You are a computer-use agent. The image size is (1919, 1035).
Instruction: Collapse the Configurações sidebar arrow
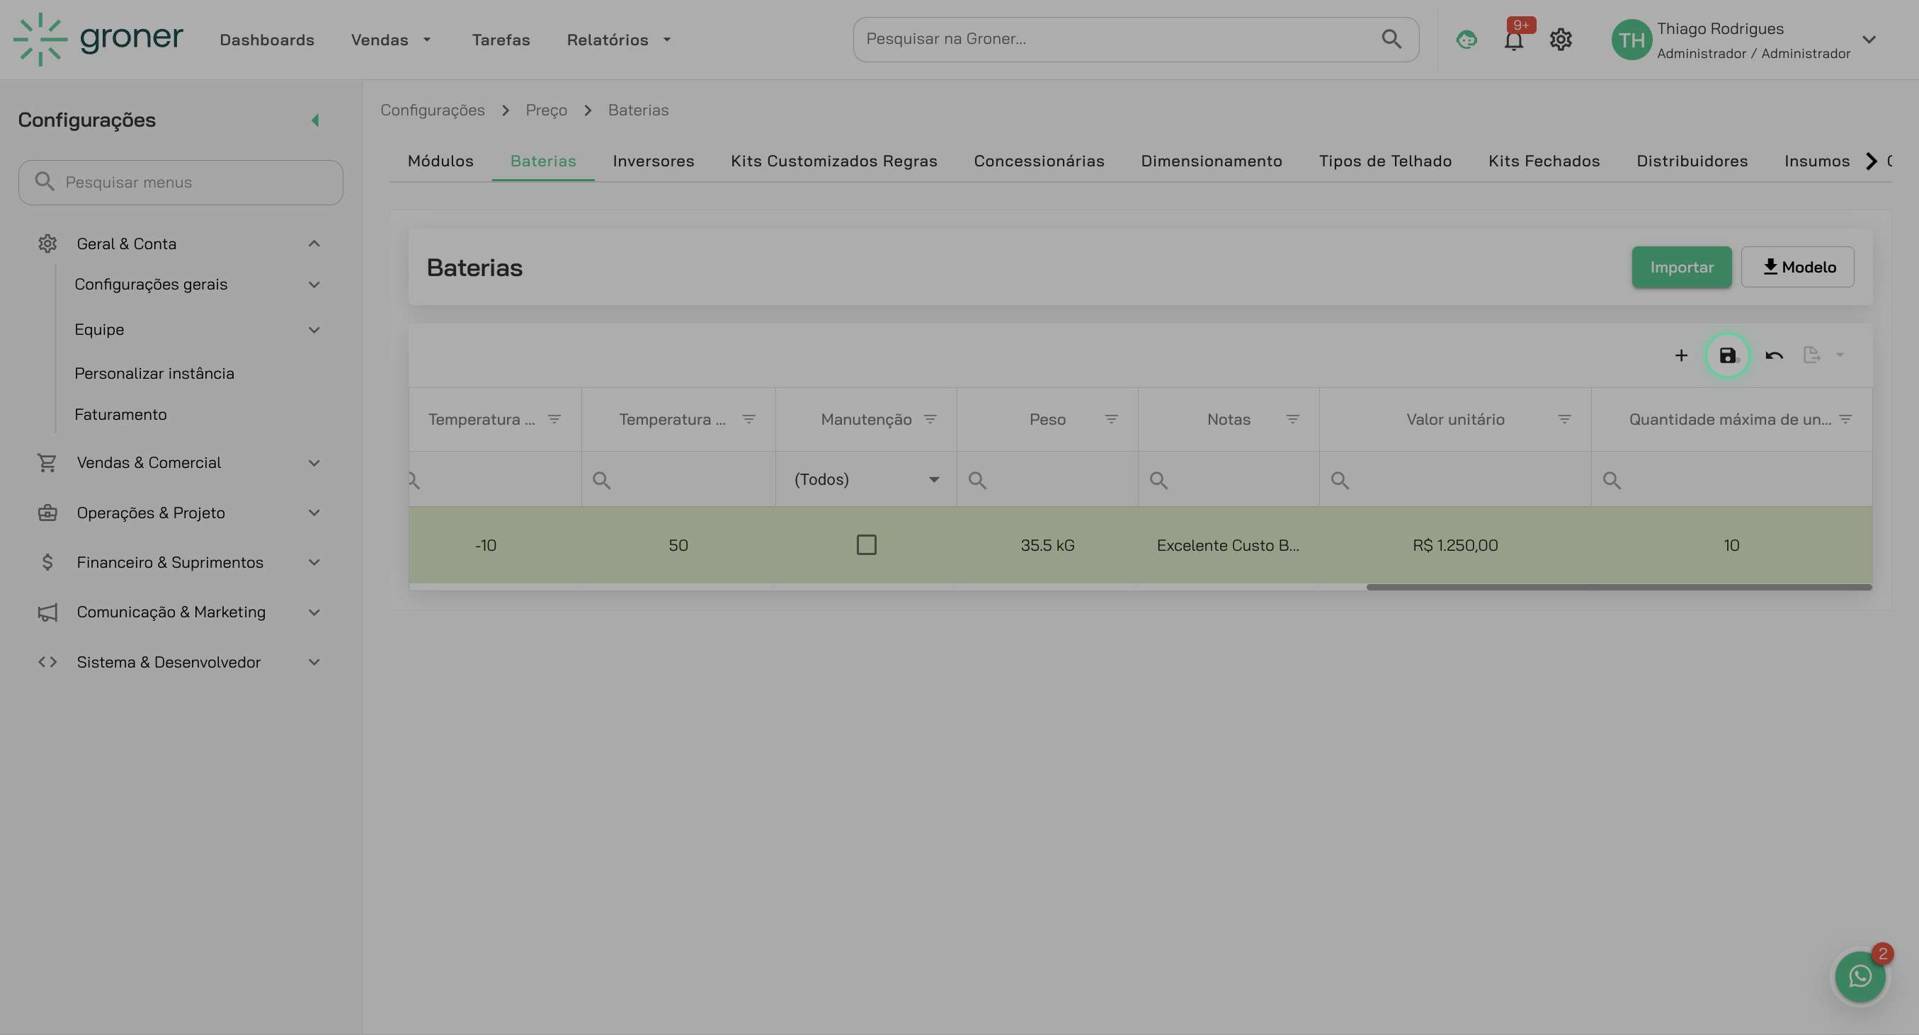tap(315, 121)
